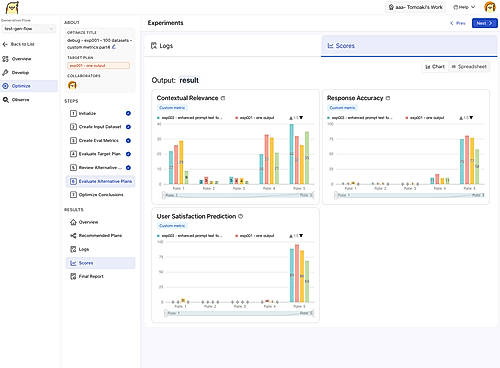Viewport: 500px width, 368px height.
Task: Open the Tomoaki's Work workspace selector
Action: coord(416,7)
